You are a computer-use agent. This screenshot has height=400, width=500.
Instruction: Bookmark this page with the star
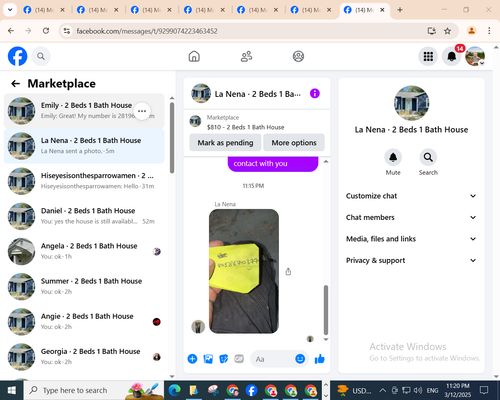[x=447, y=31]
